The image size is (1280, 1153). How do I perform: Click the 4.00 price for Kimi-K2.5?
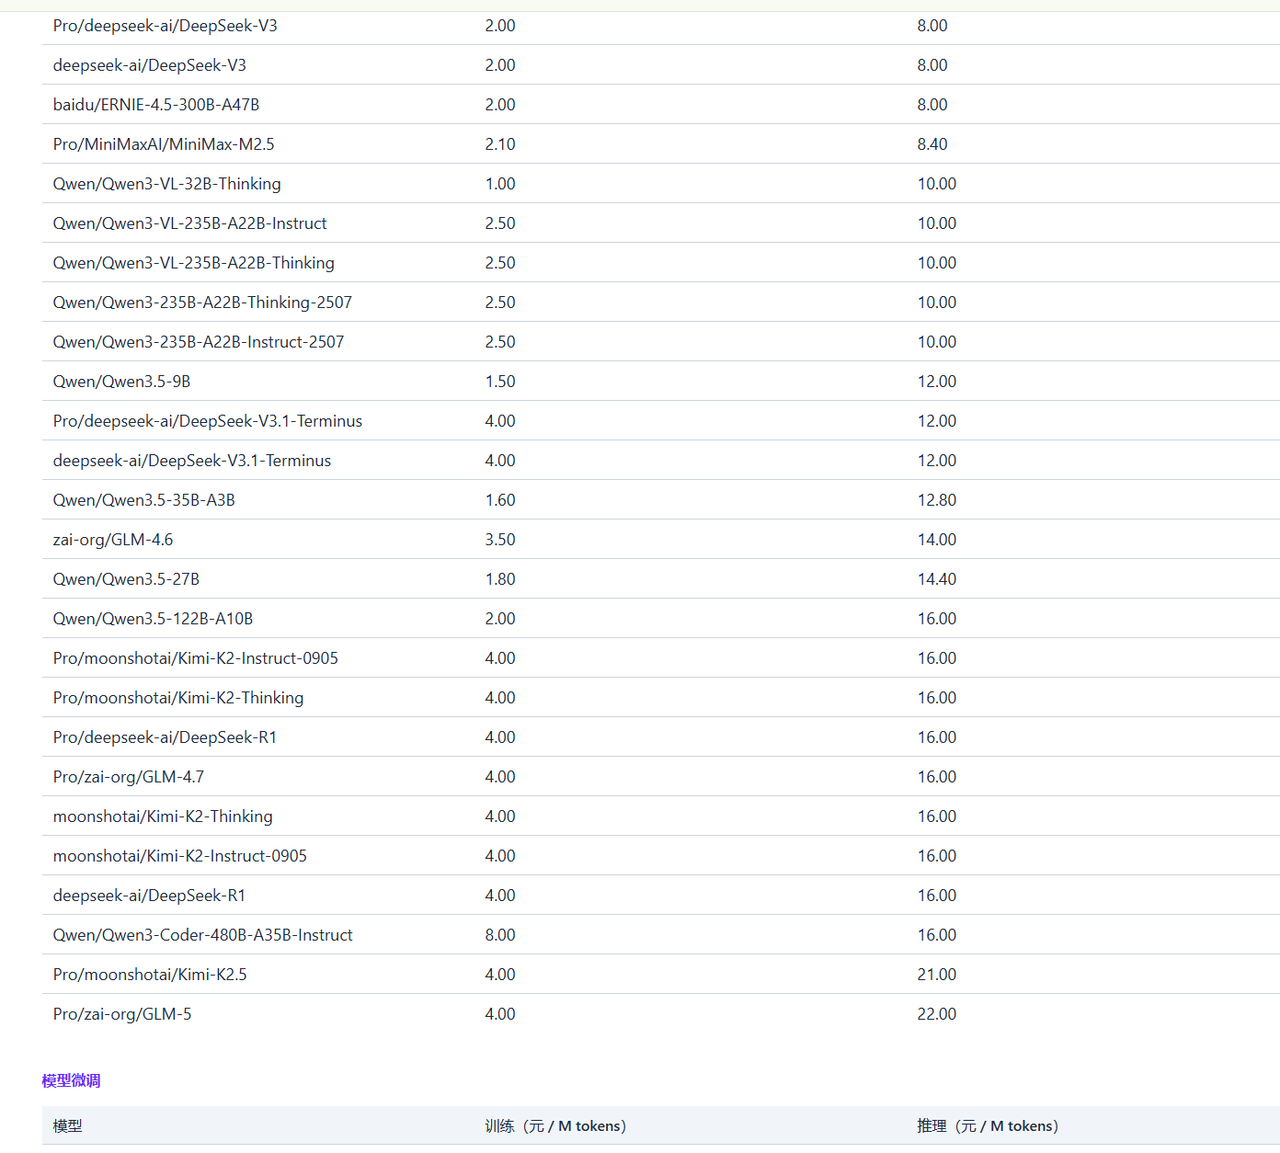click(x=500, y=974)
